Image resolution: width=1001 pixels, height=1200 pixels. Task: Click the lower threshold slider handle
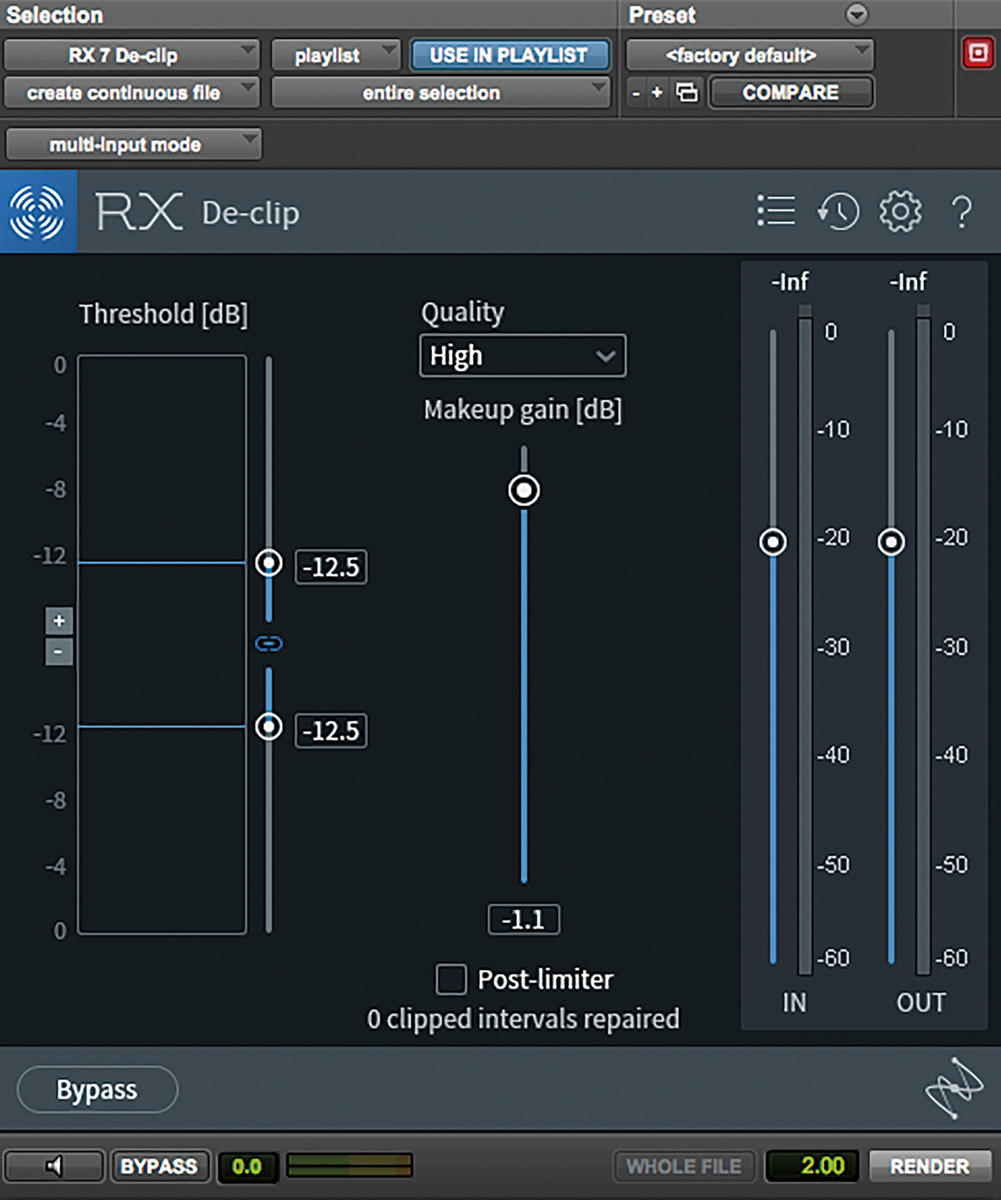click(x=269, y=726)
